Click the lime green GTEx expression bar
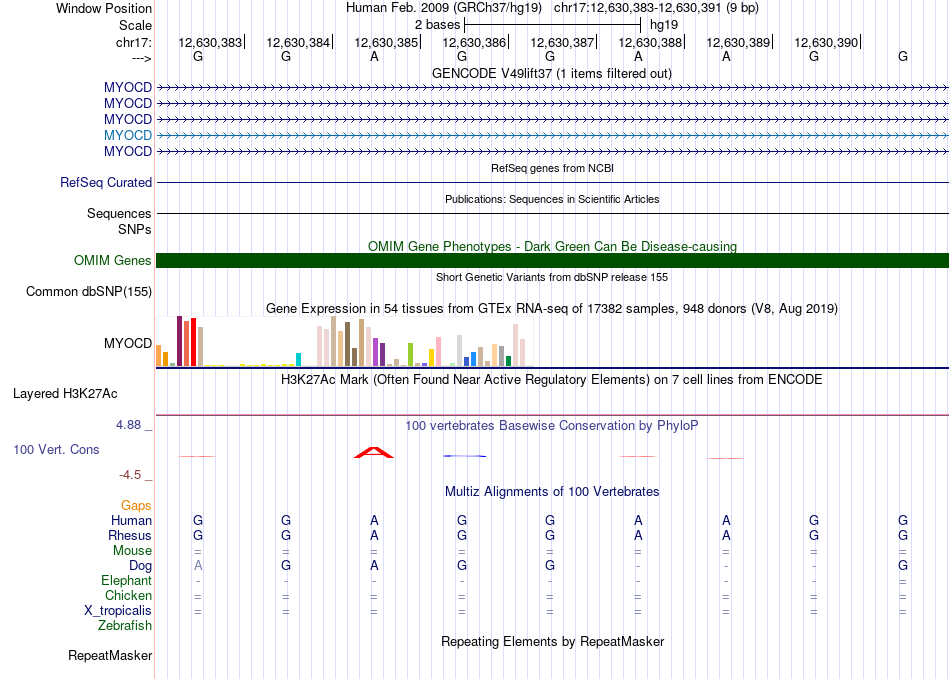950x679 pixels. coord(410,354)
